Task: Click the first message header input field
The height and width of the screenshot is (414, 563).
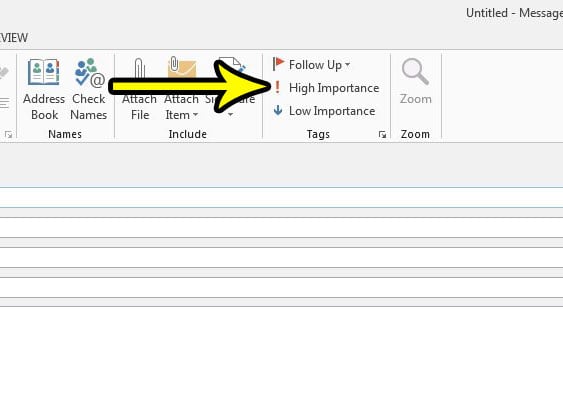Action: [x=282, y=197]
